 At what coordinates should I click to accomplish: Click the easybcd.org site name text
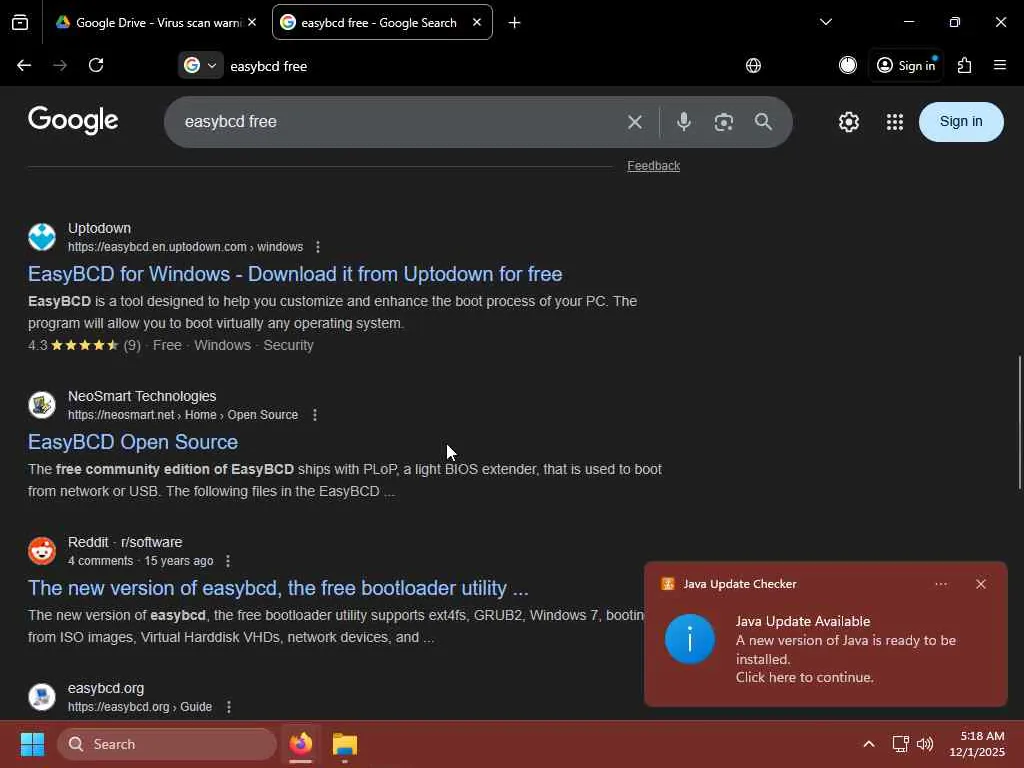(x=106, y=688)
